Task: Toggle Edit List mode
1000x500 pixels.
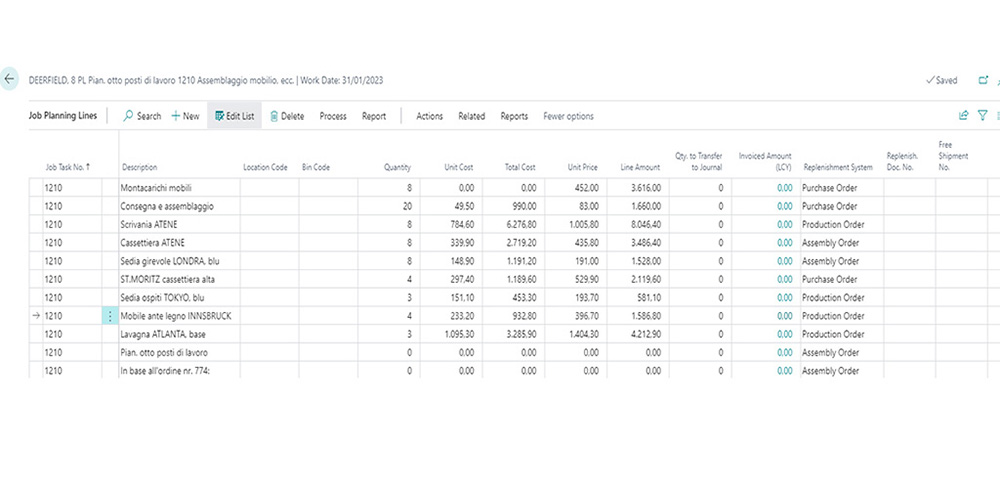Action: point(234,116)
